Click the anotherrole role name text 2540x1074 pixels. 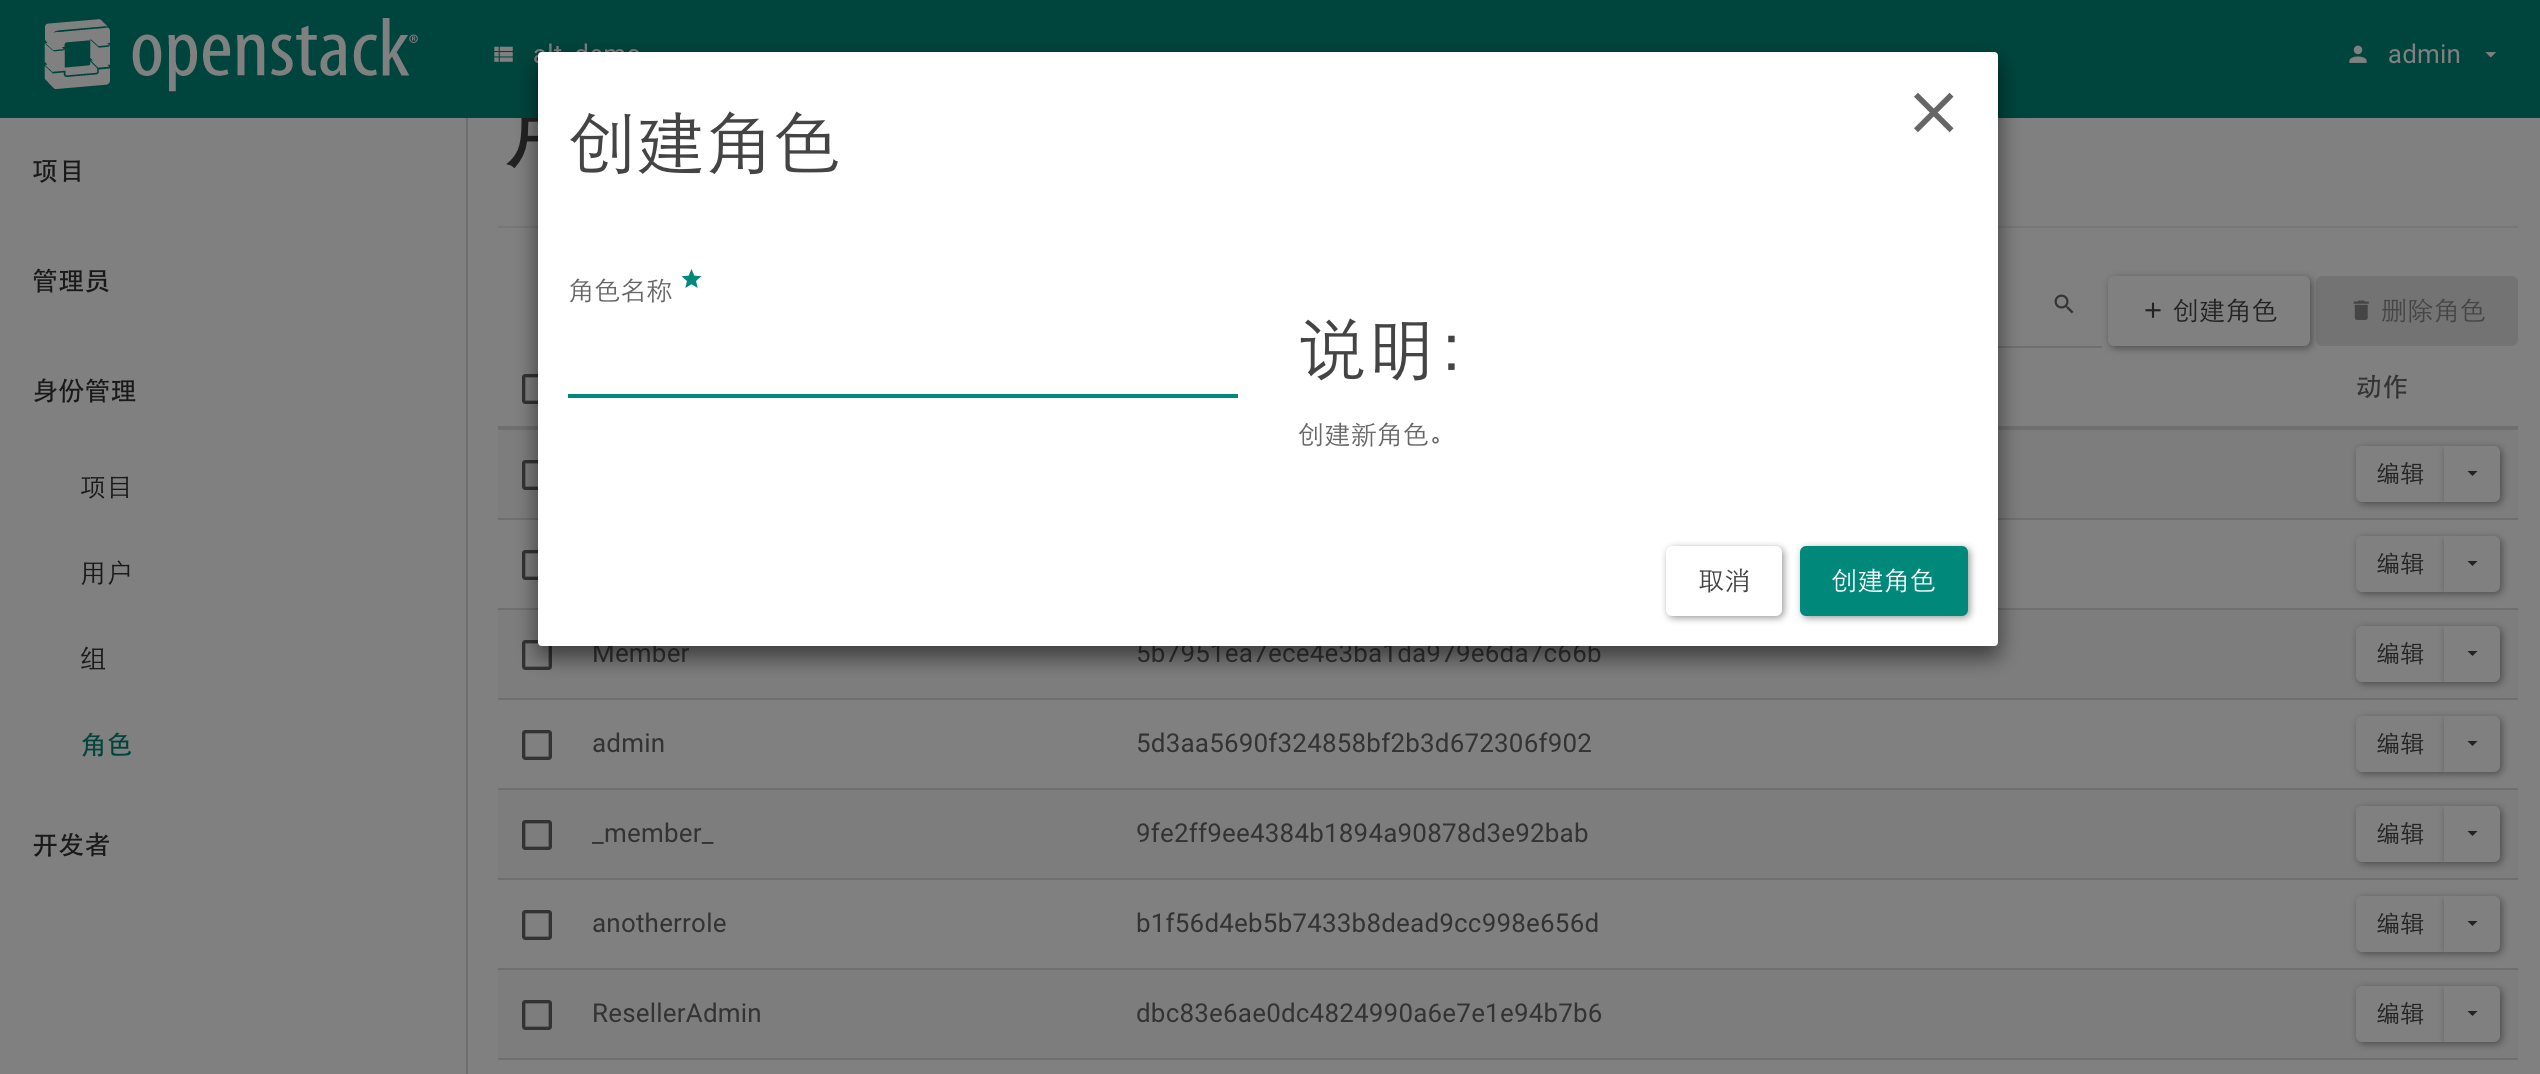(659, 923)
